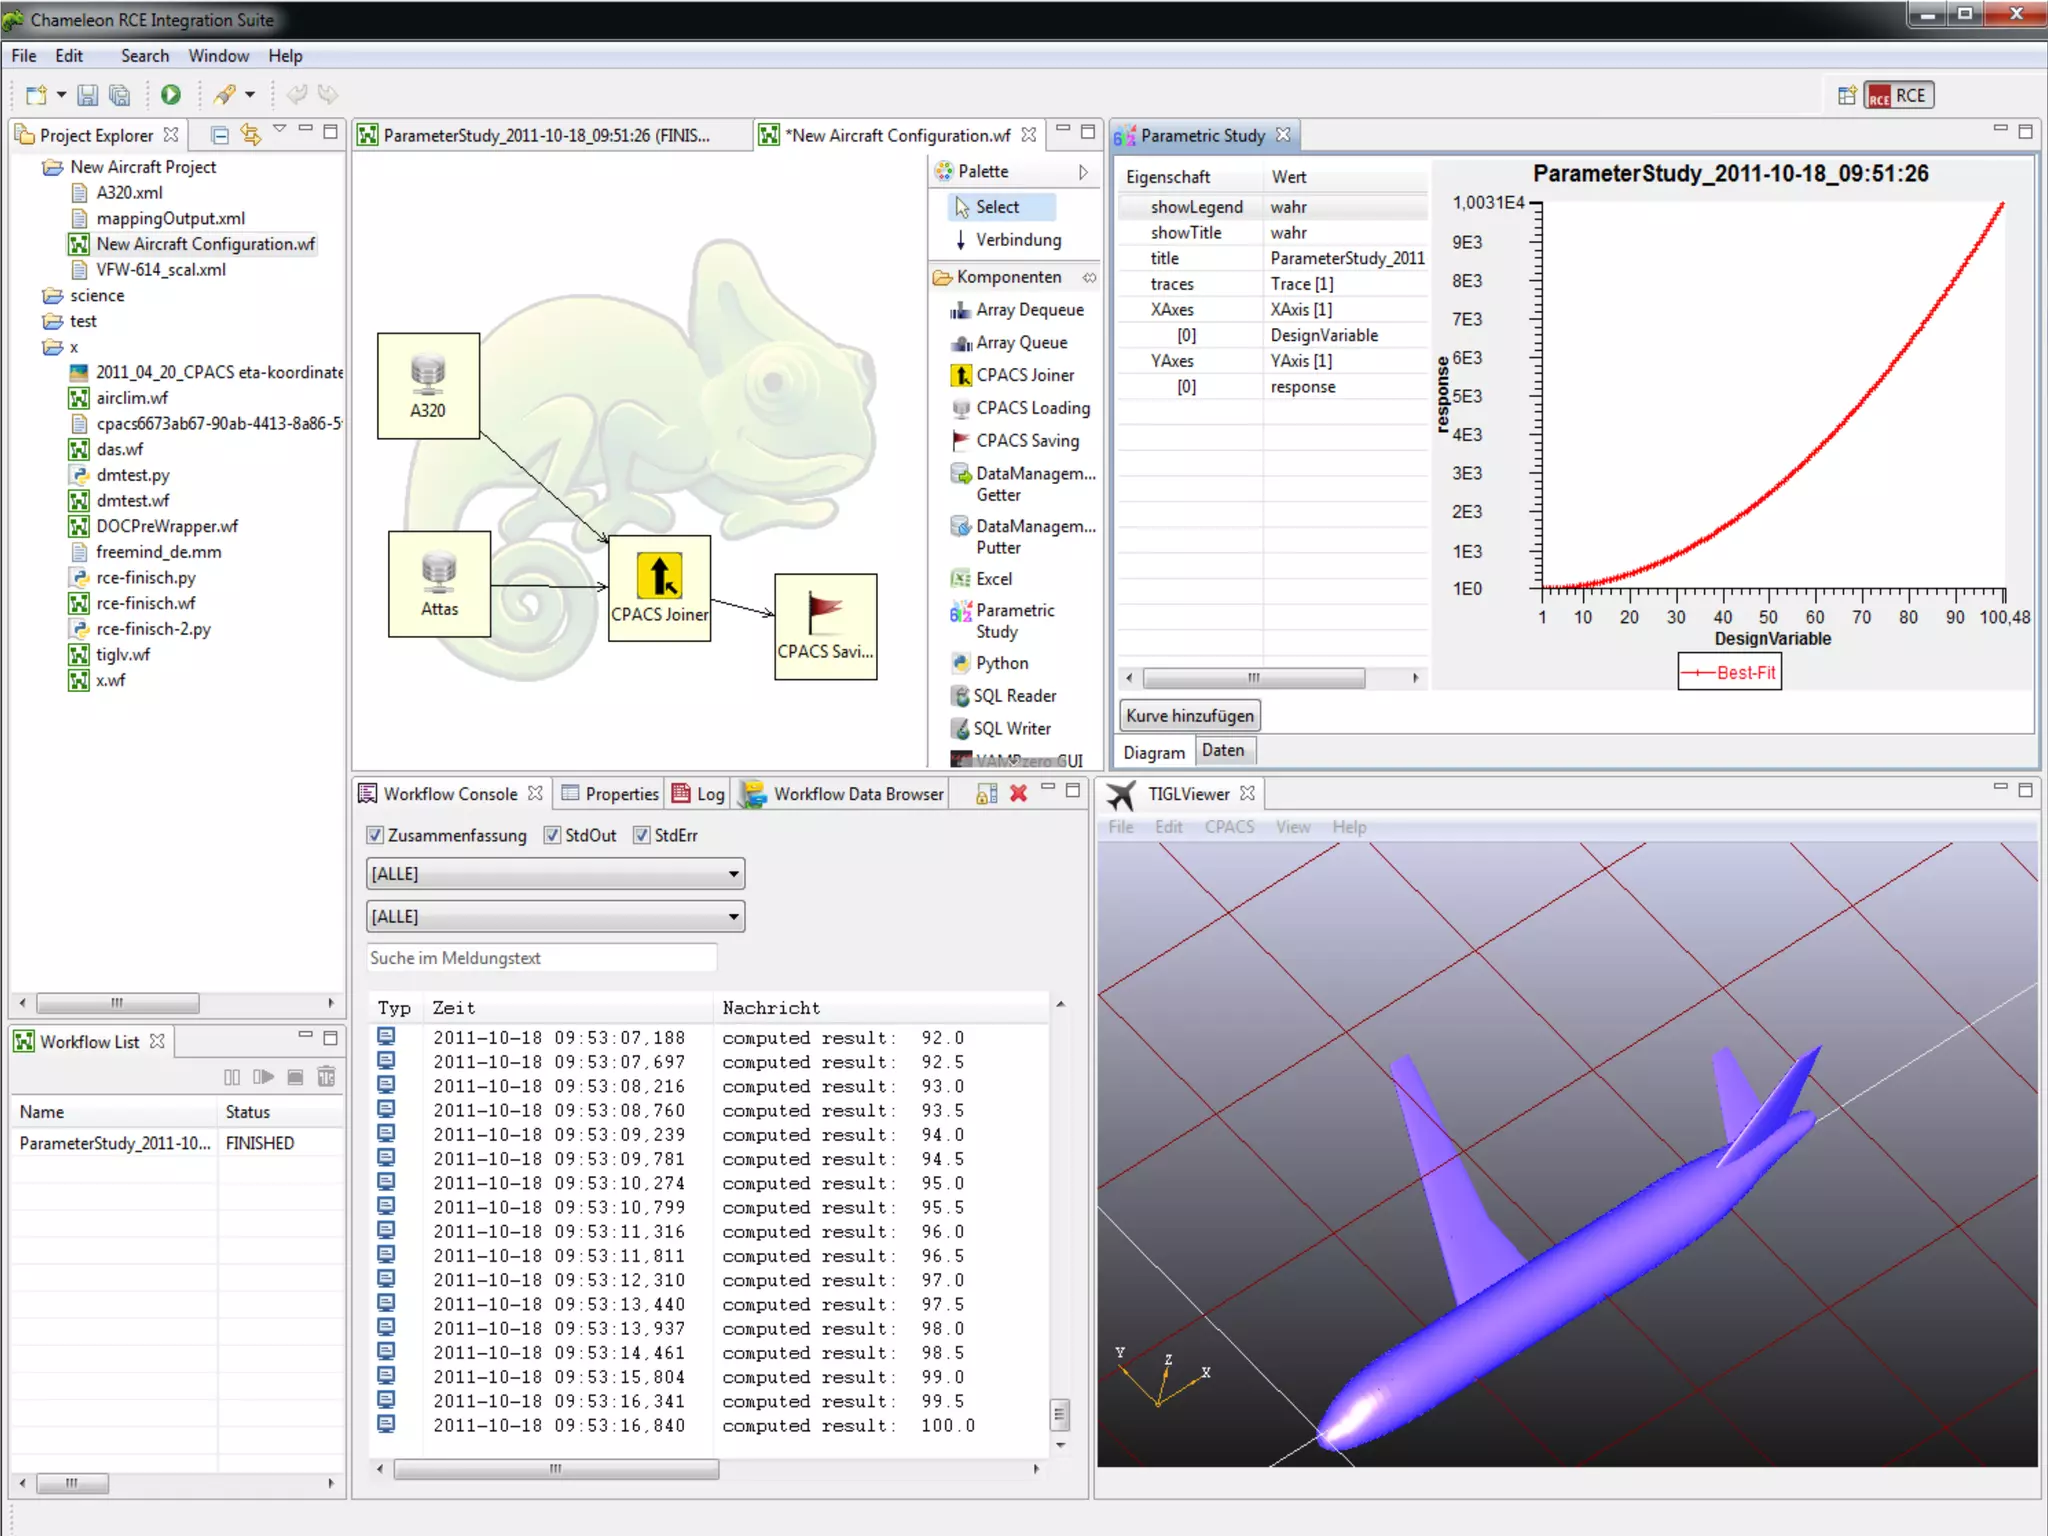2048x1536 pixels.
Task: Click the Open Perspective icon
Action: [x=1847, y=95]
